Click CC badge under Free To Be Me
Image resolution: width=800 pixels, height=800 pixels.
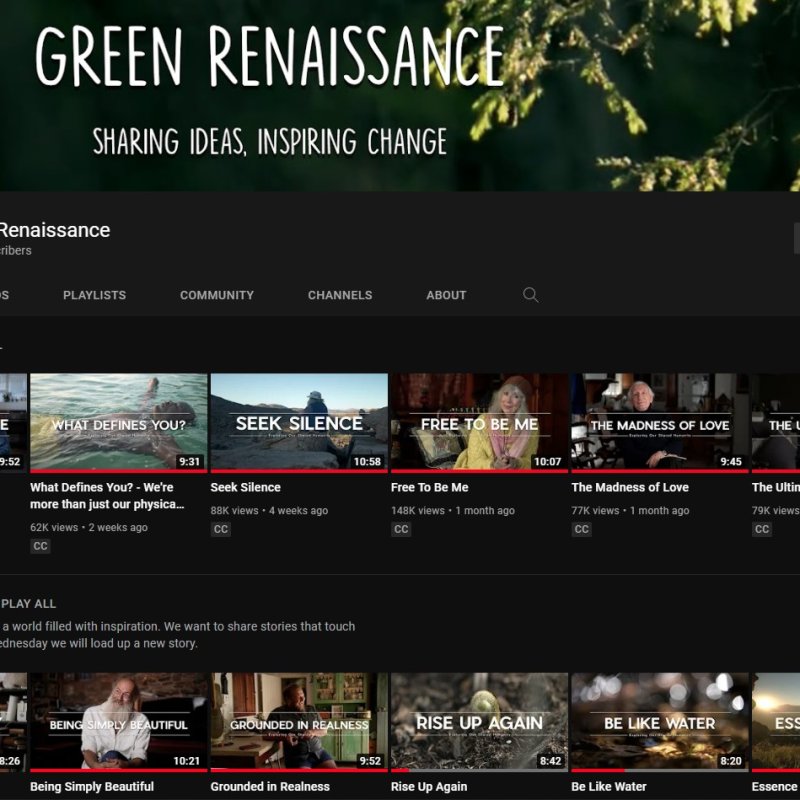click(401, 529)
